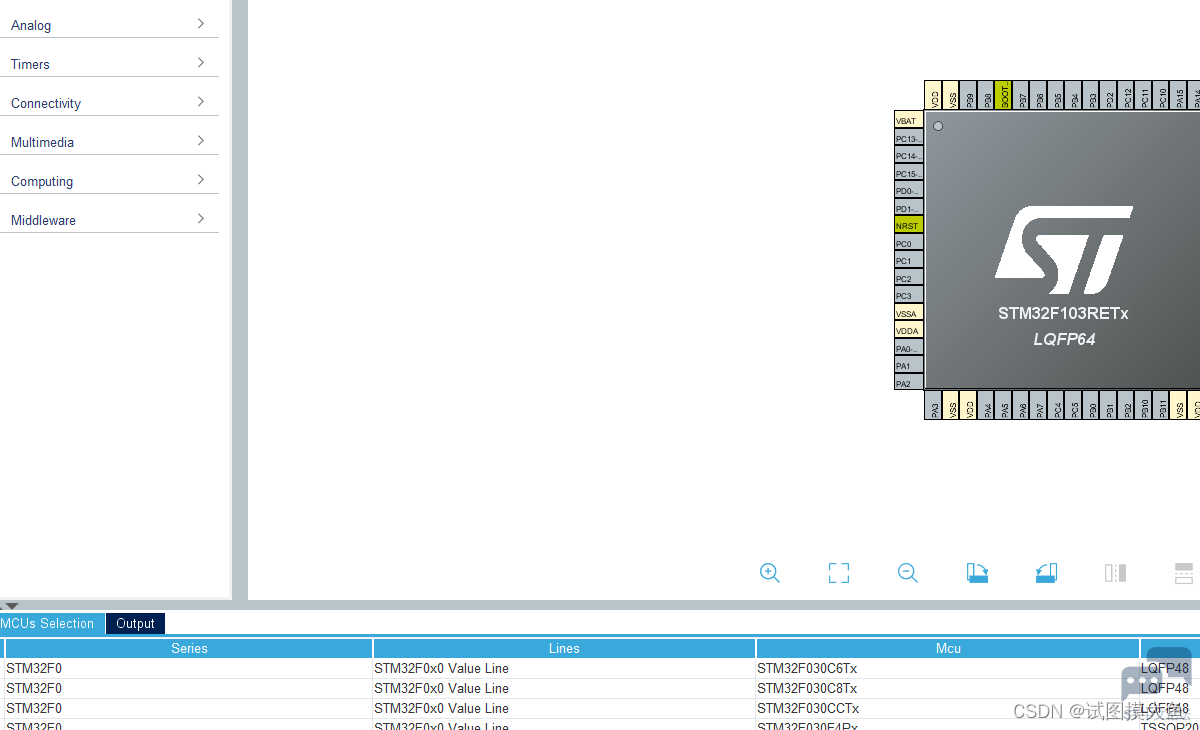Click the PA2 pin on the left side
1200x730 pixels.
pos(909,383)
